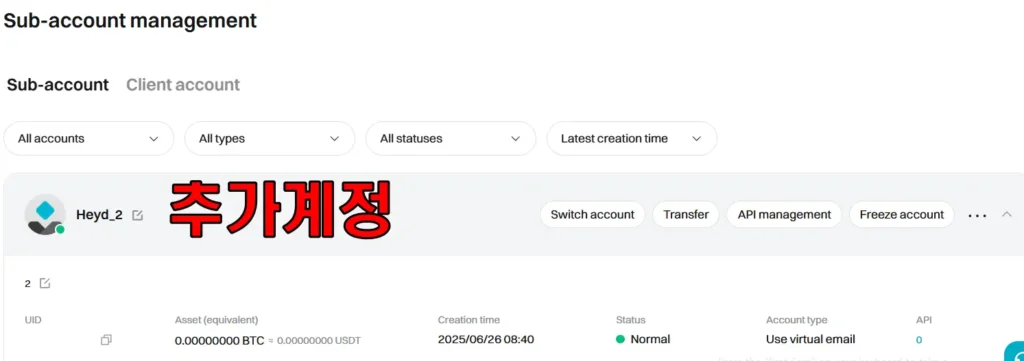Open the All accounts dropdown
This screenshot has width=1024, height=361.
coord(89,138)
